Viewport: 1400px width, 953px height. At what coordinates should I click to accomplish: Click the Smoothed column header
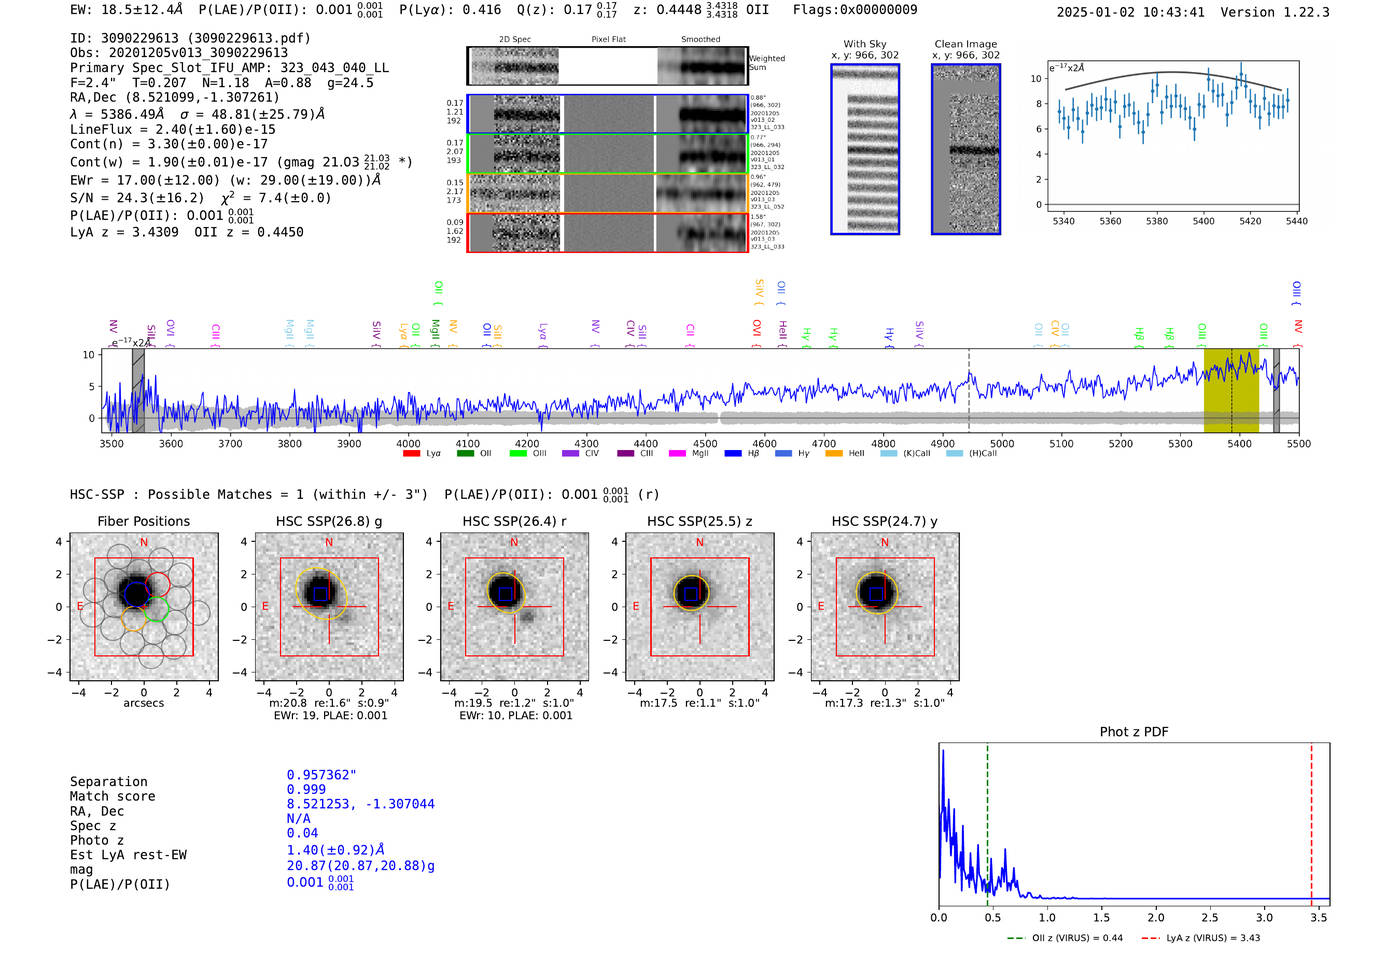(700, 40)
